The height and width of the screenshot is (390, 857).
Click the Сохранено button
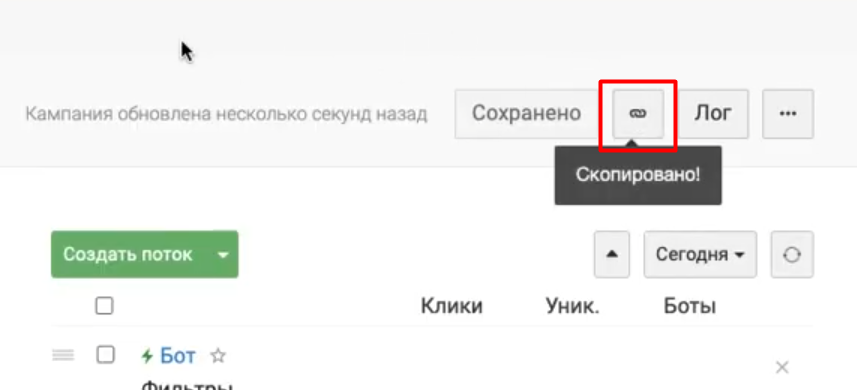tap(526, 114)
